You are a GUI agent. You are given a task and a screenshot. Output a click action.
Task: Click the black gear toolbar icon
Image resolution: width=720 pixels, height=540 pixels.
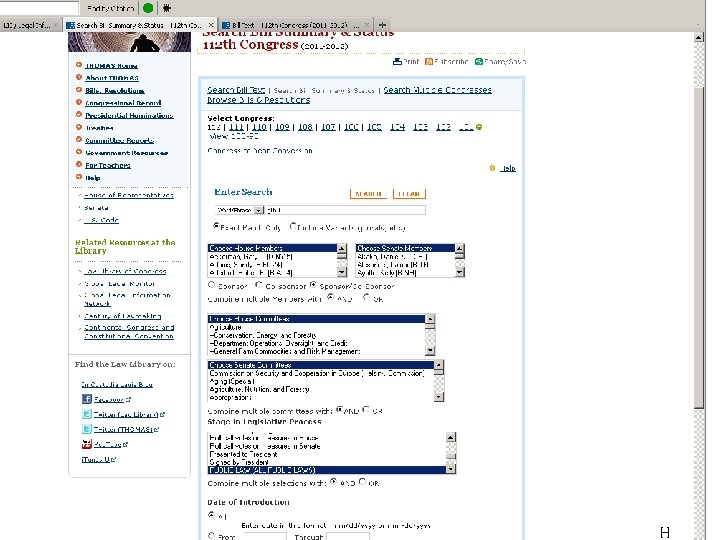(167, 8)
